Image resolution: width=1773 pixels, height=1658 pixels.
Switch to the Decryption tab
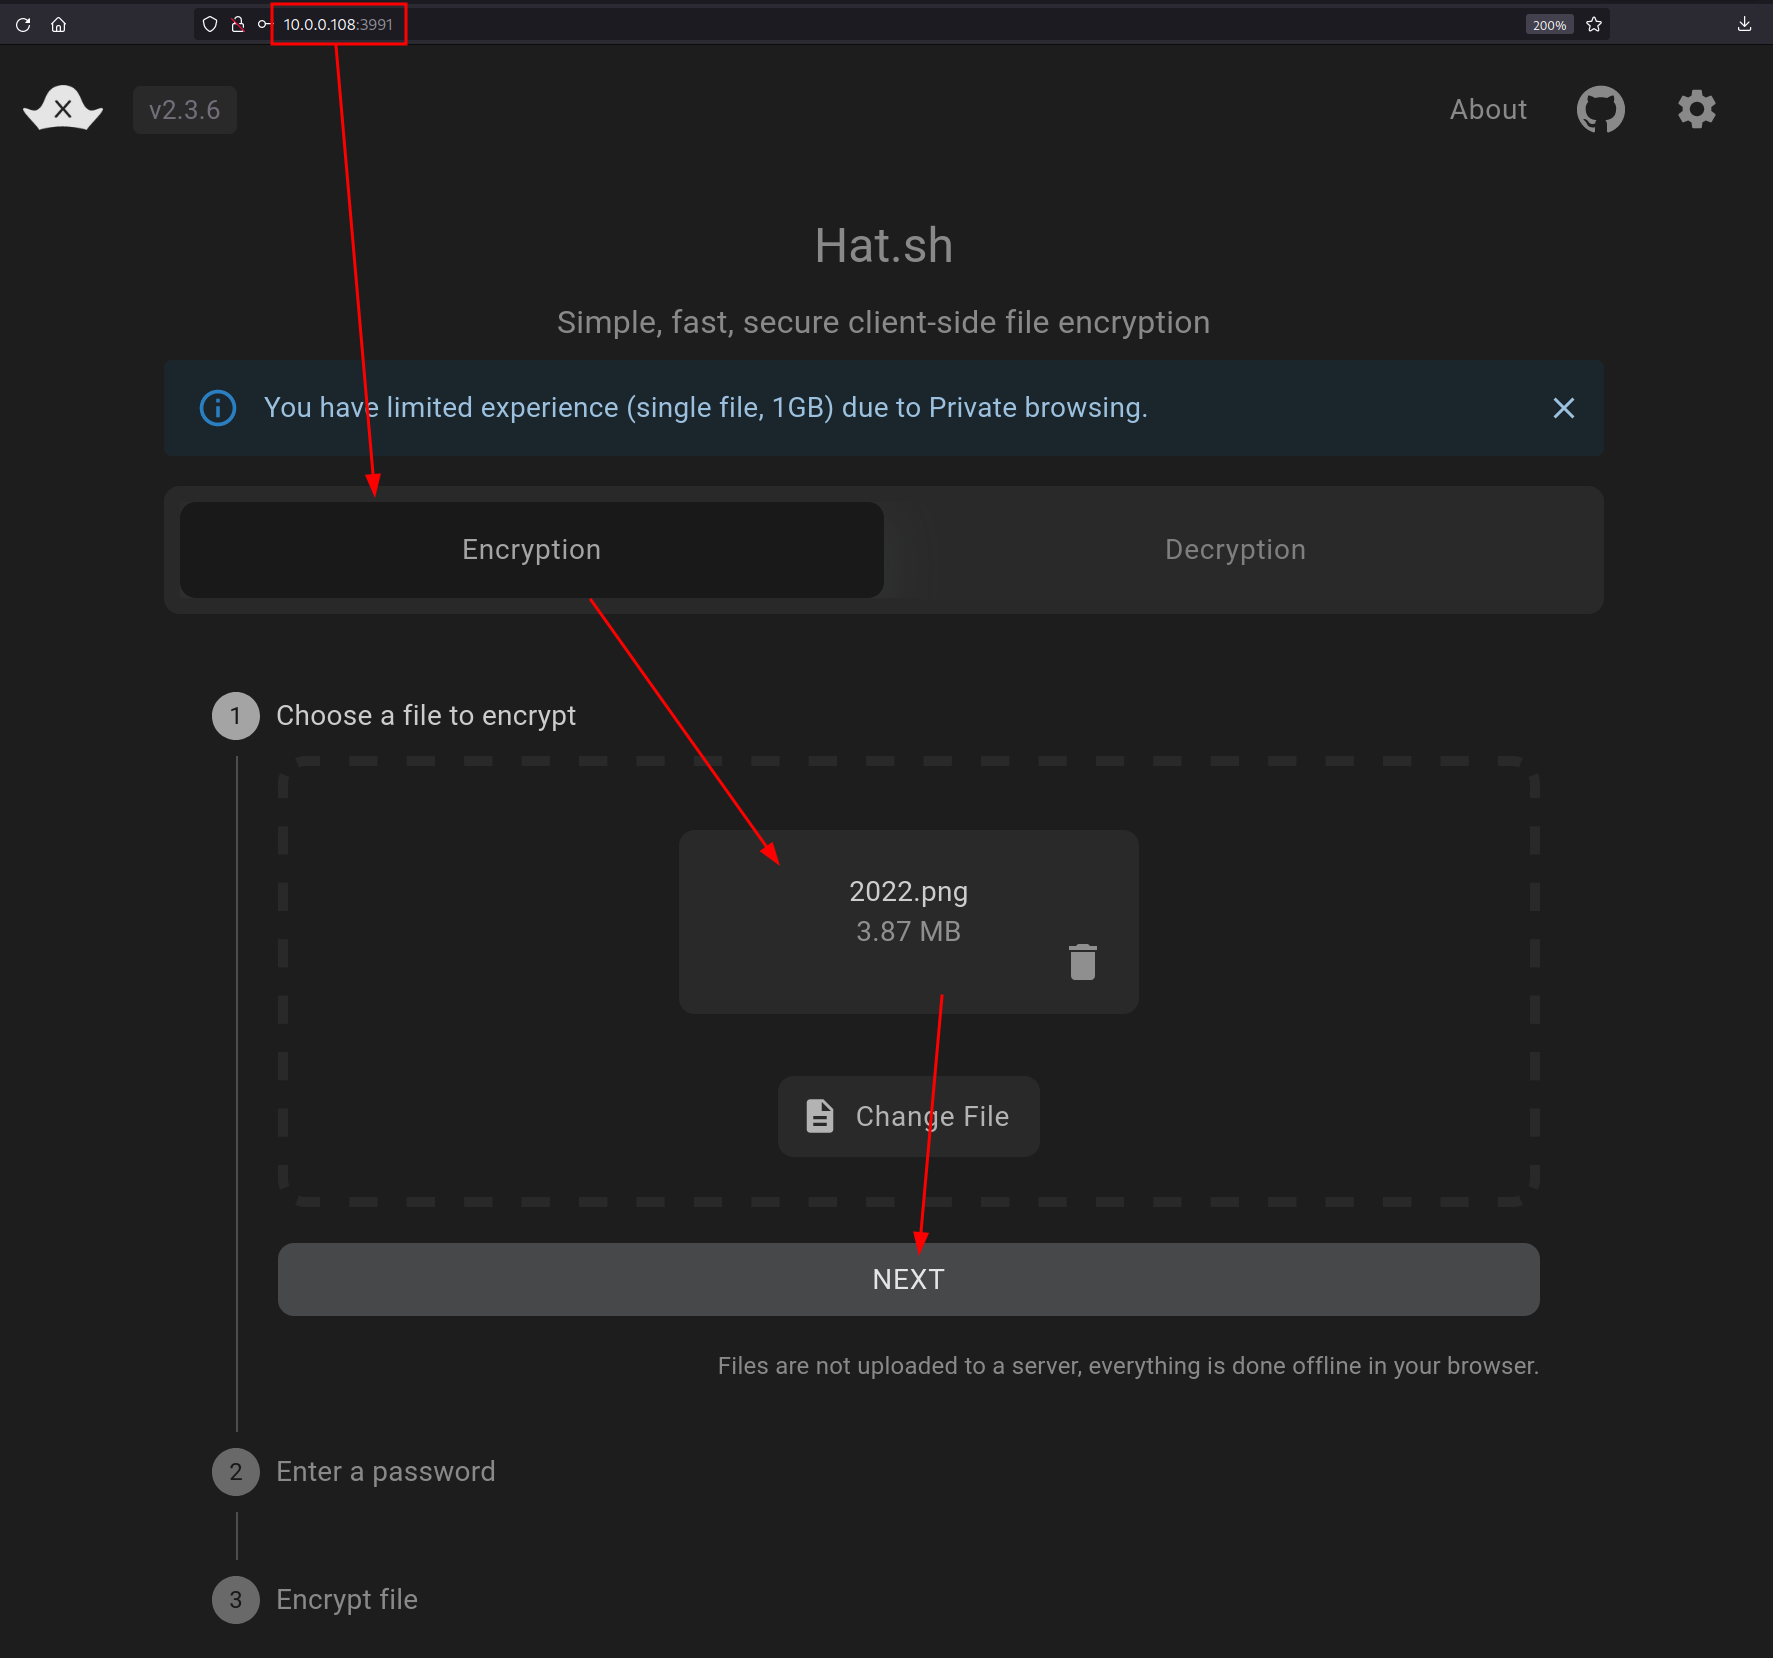(1235, 550)
